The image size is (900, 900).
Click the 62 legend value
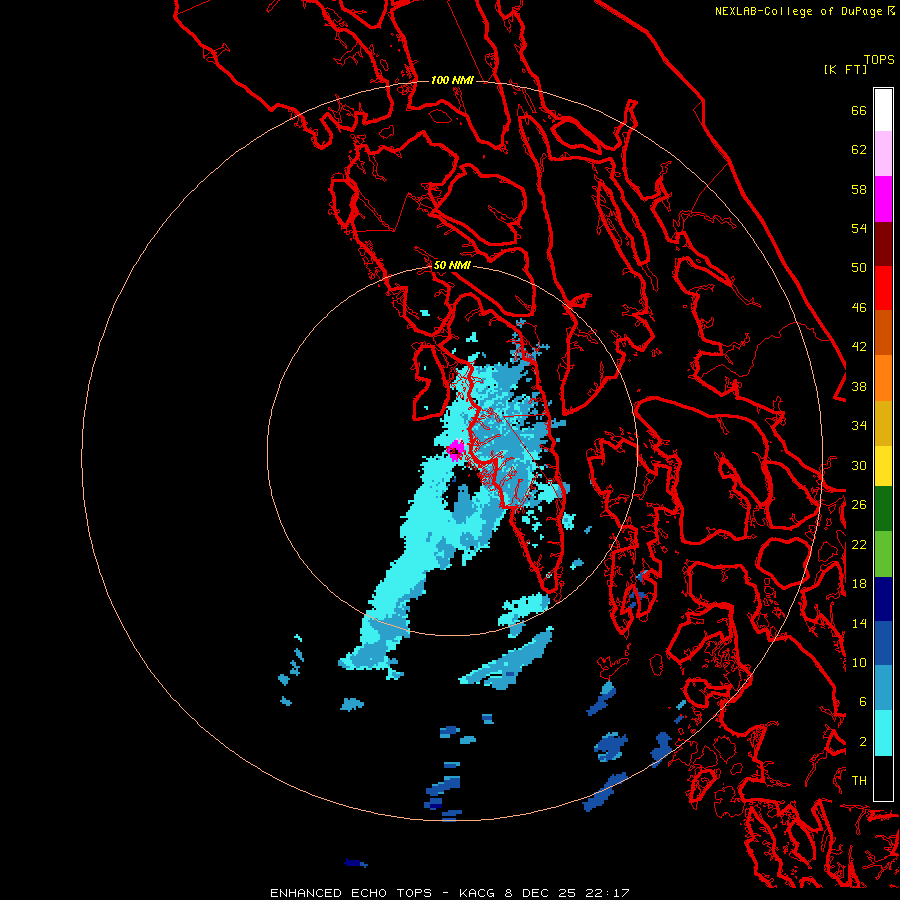point(859,150)
